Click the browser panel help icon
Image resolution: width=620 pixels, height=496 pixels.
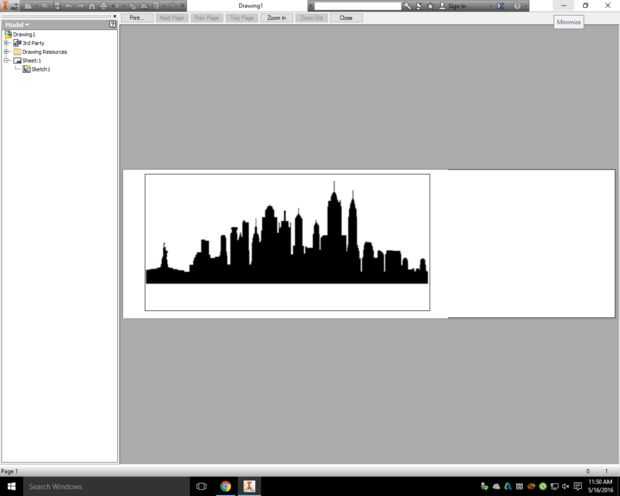click(x=112, y=24)
